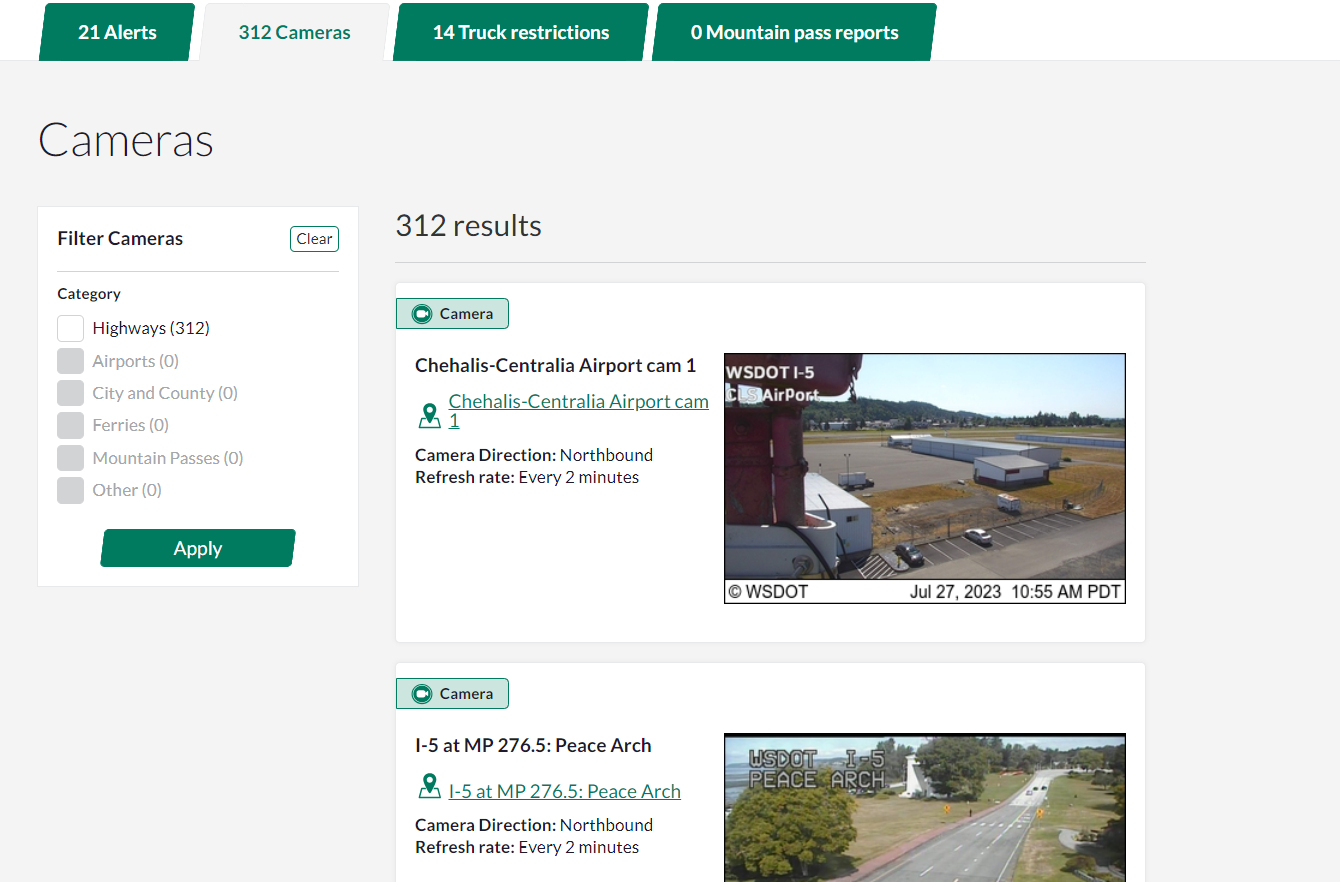
Task: Go to the 14 Truck restrictions tab
Action: click(520, 32)
